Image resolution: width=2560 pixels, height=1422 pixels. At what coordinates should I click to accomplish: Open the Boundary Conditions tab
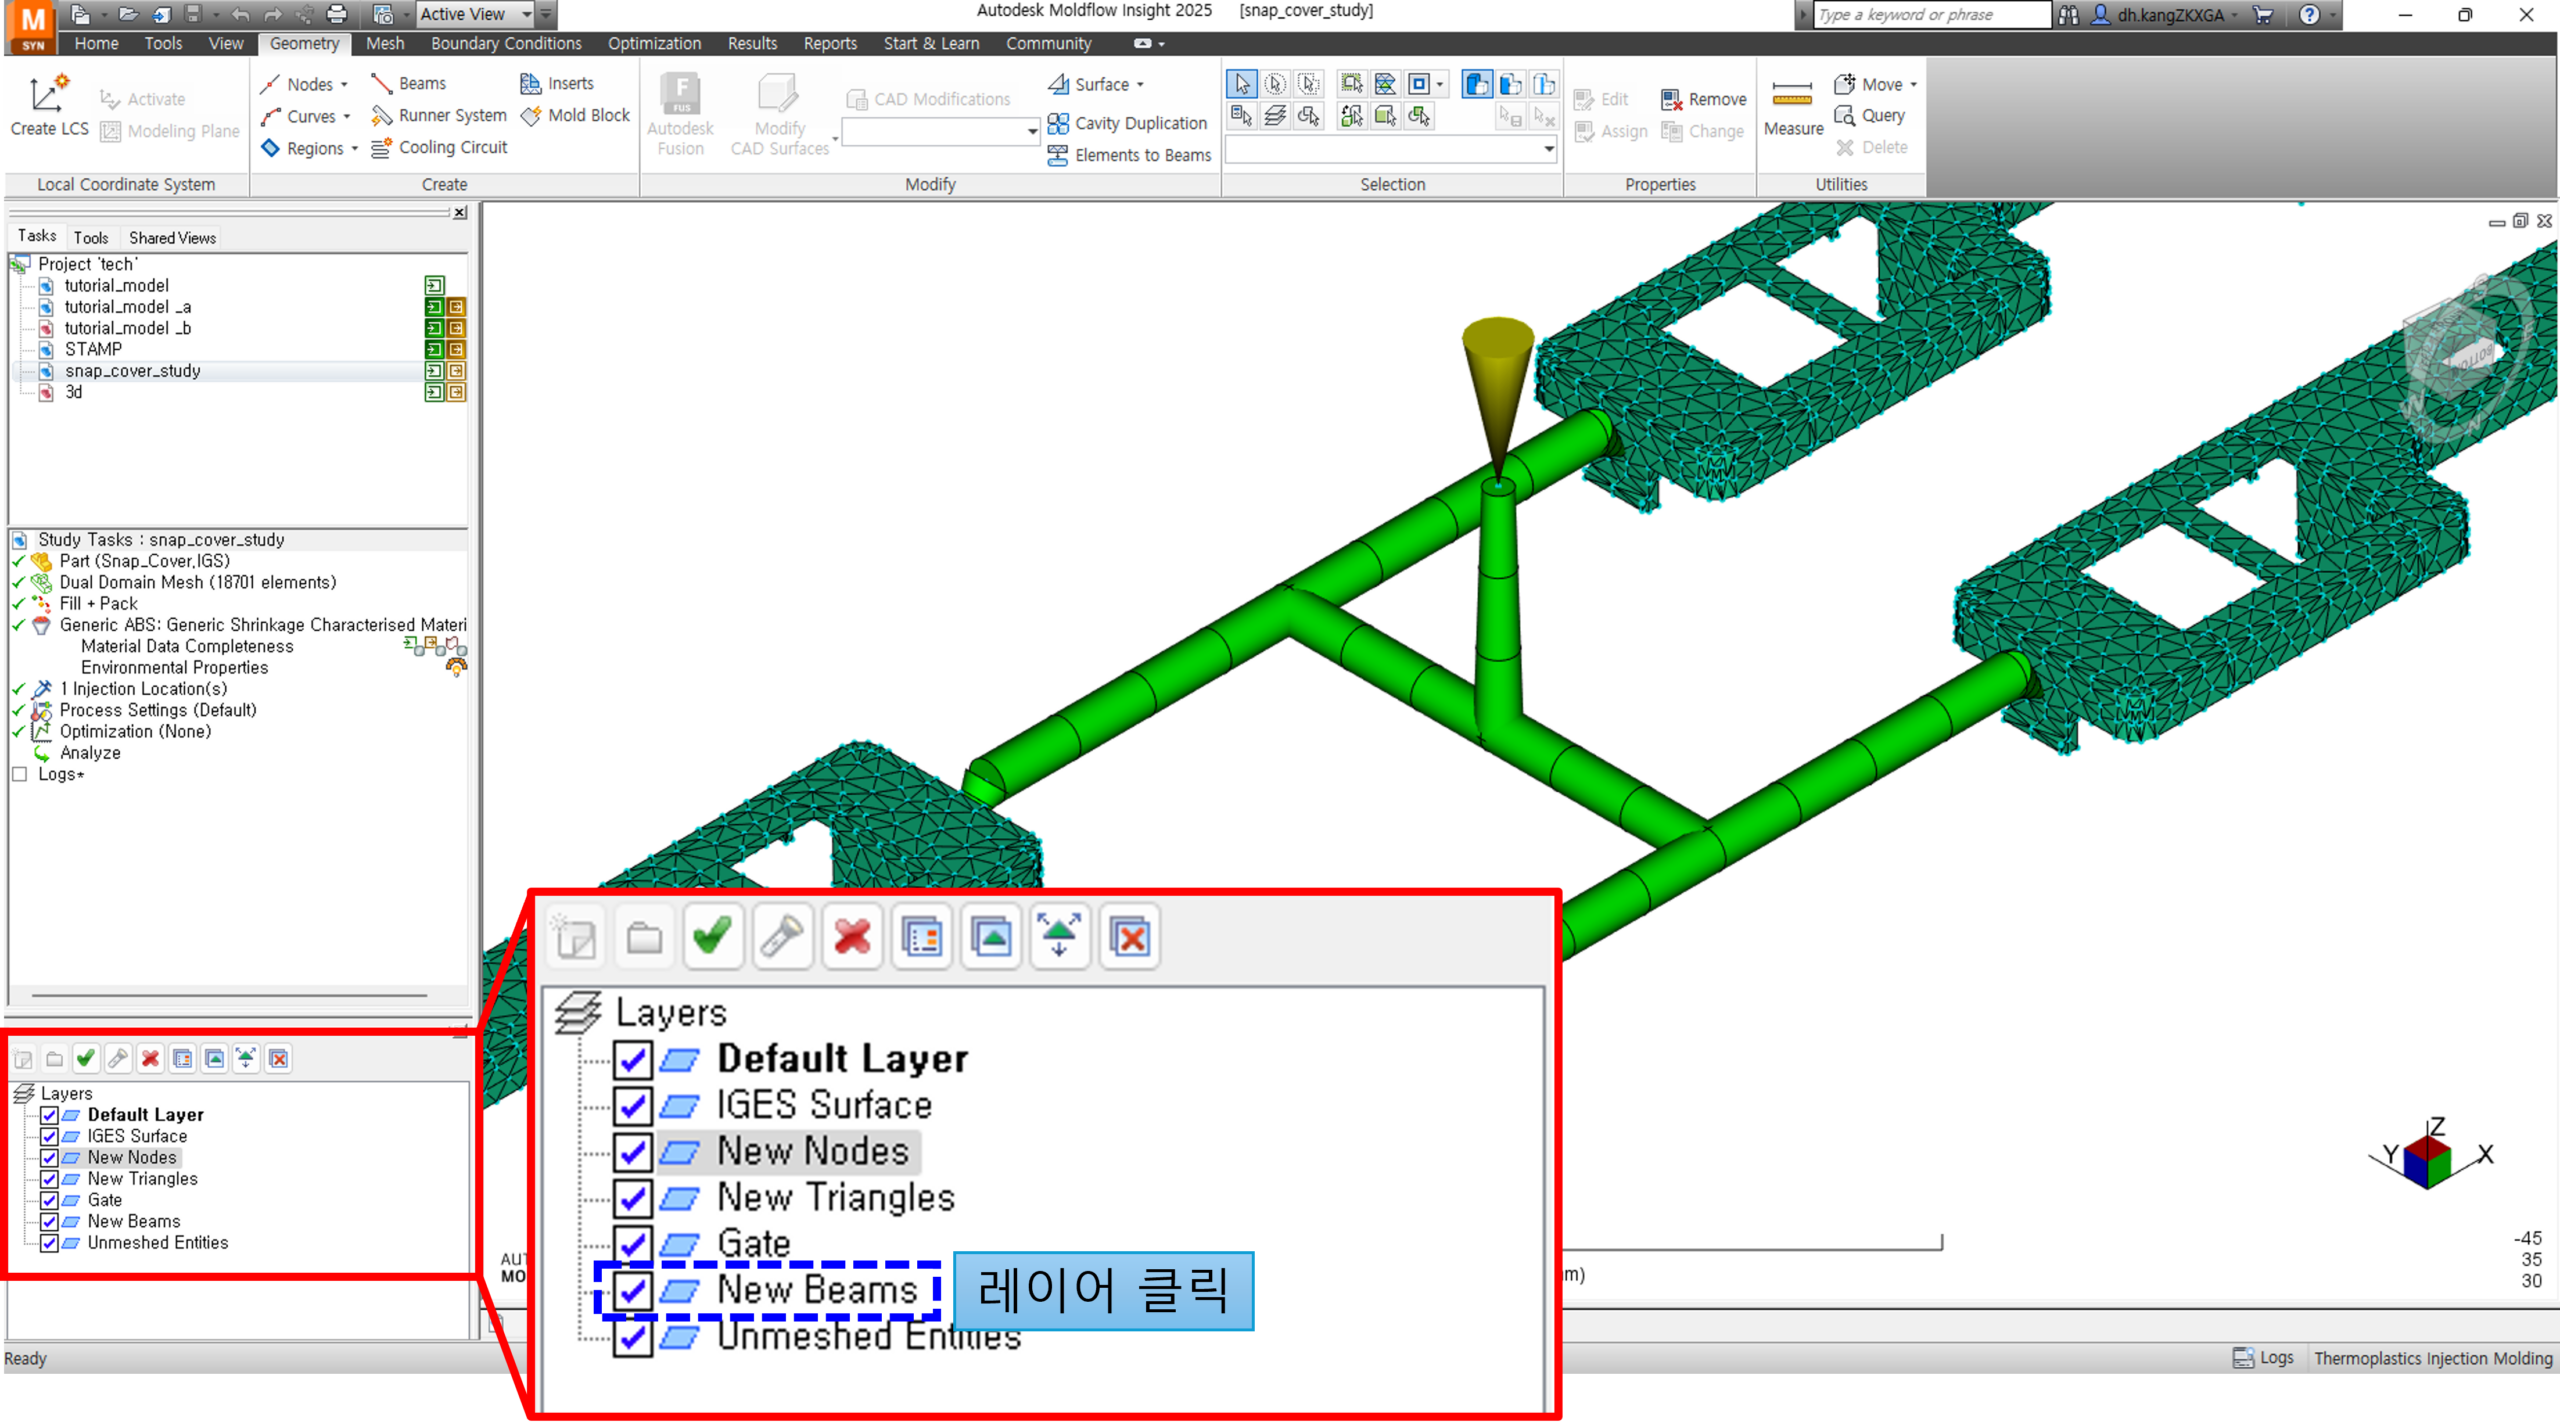point(506,44)
